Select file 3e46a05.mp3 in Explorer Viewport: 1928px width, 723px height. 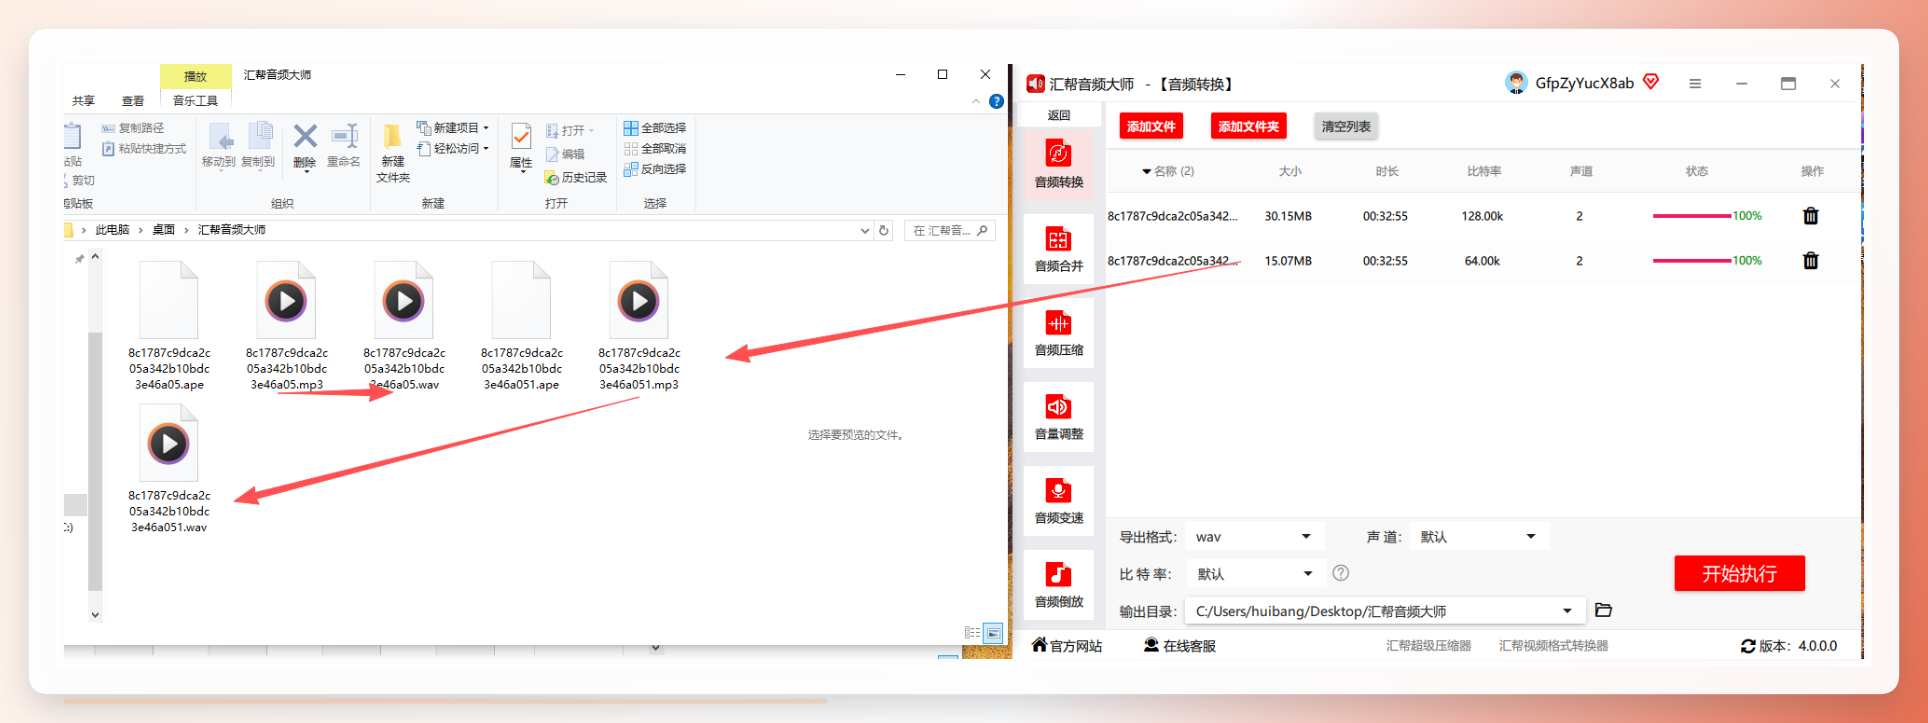[x=287, y=327]
